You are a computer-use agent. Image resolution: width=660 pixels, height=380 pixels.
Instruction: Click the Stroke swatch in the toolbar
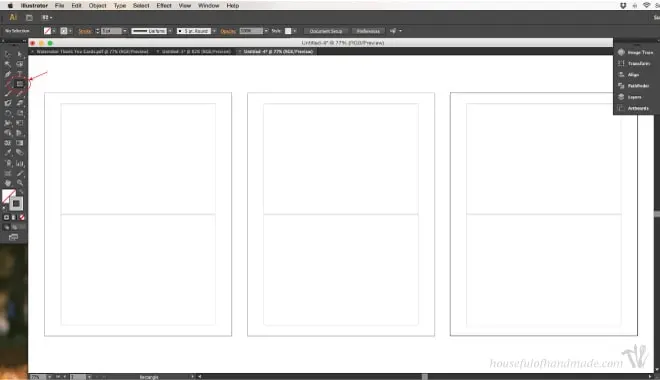(x=16, y=204)
